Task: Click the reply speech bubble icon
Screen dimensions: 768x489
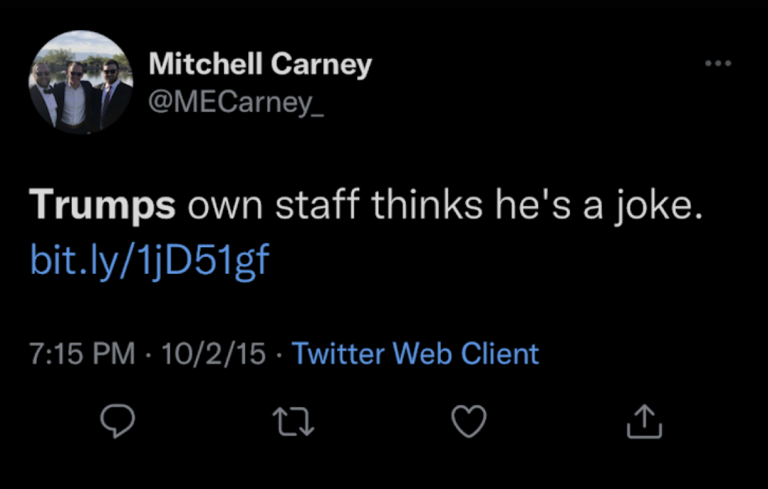Action: pos(118,422)
